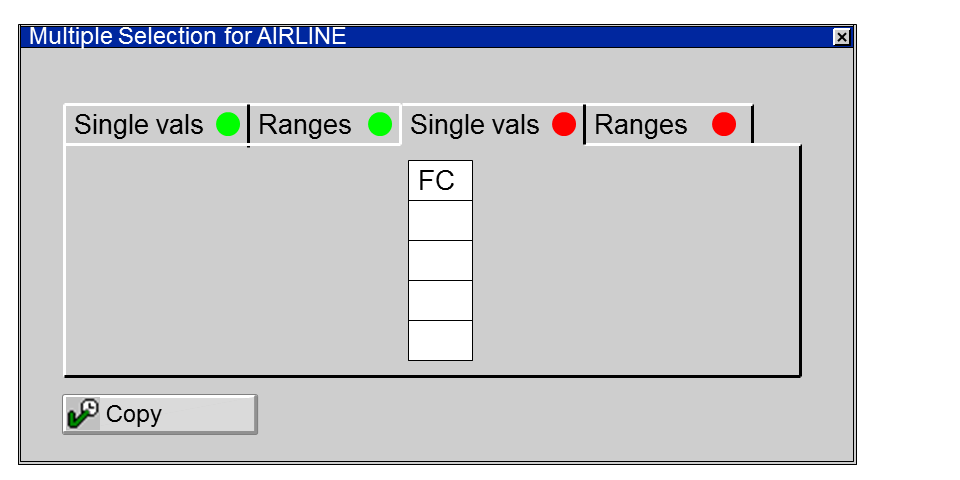Select the red Single vals tab
The height and width of the screenshot is (480, 960).
(475, 125)
